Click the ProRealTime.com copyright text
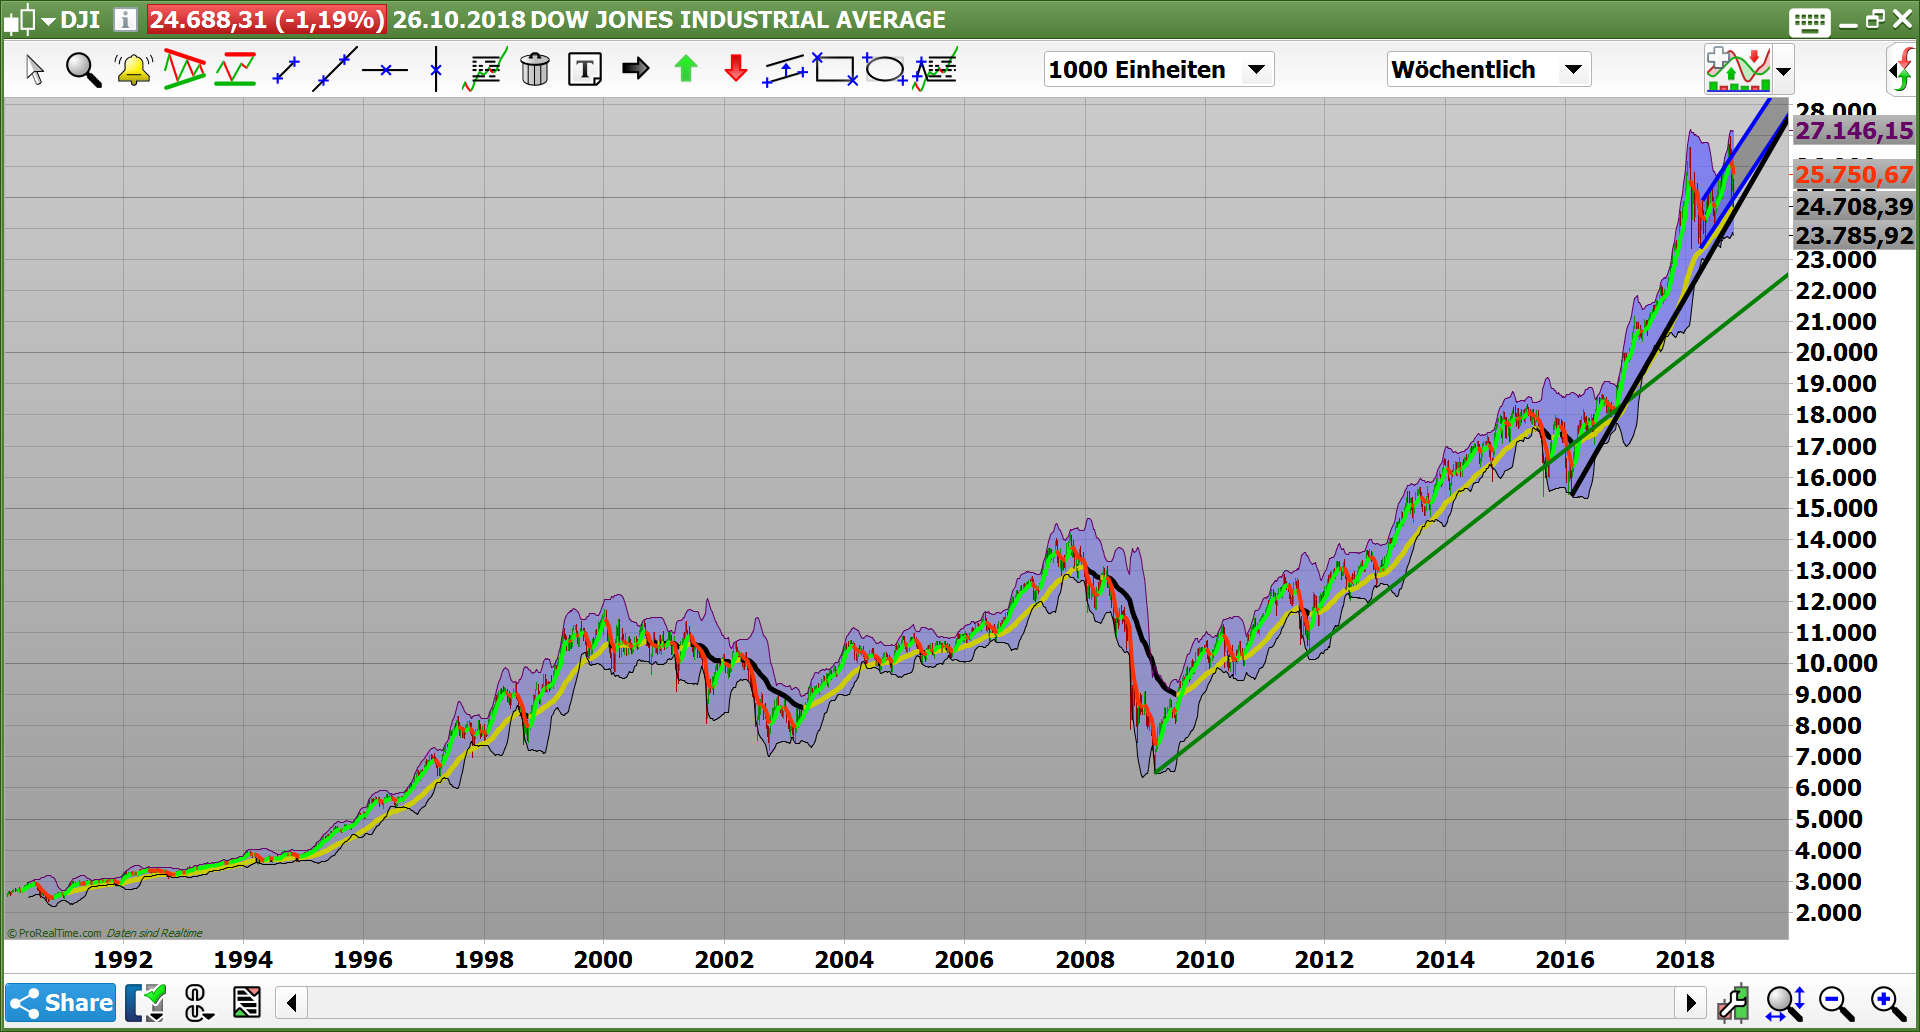Screen dimensions: 1920x1032 54,933
